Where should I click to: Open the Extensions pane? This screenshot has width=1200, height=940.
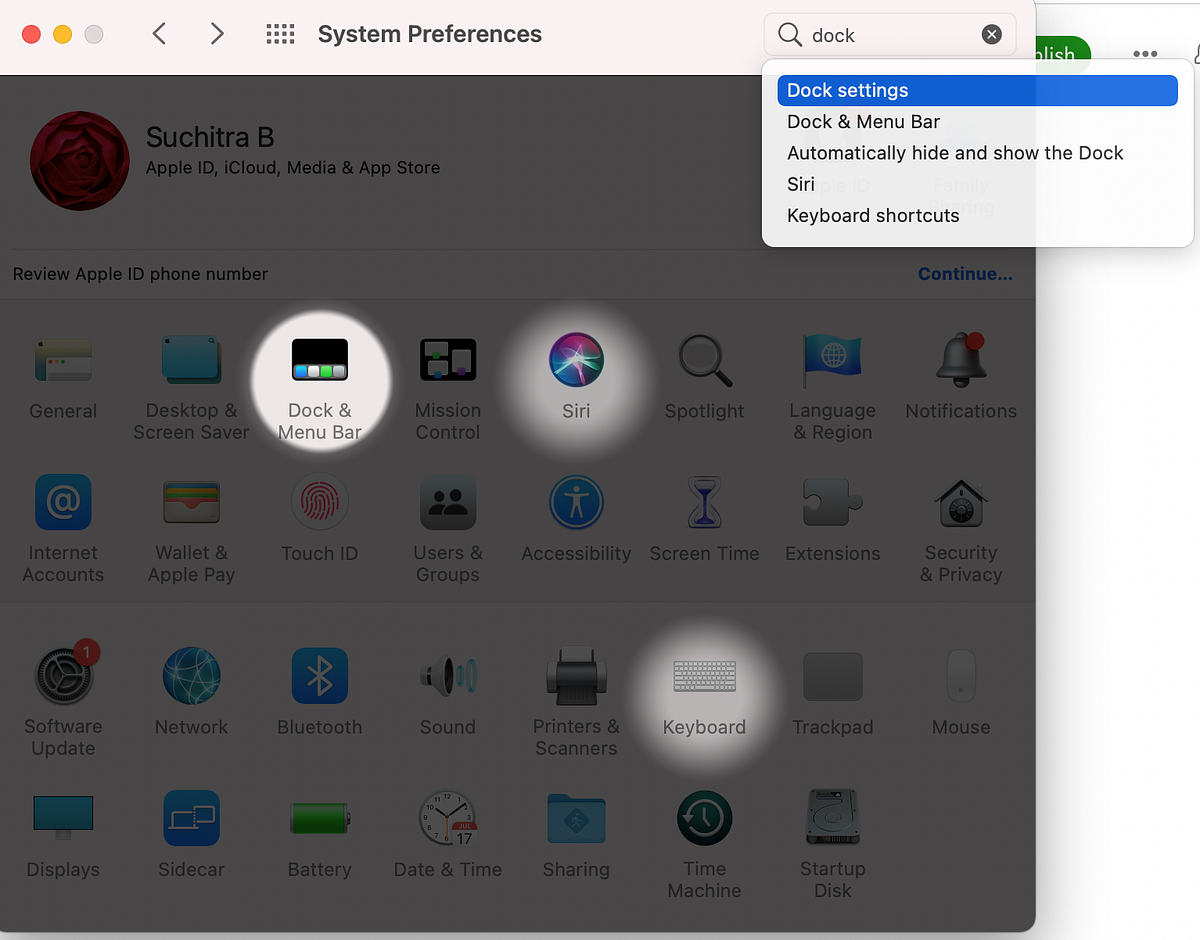point(832,520)
